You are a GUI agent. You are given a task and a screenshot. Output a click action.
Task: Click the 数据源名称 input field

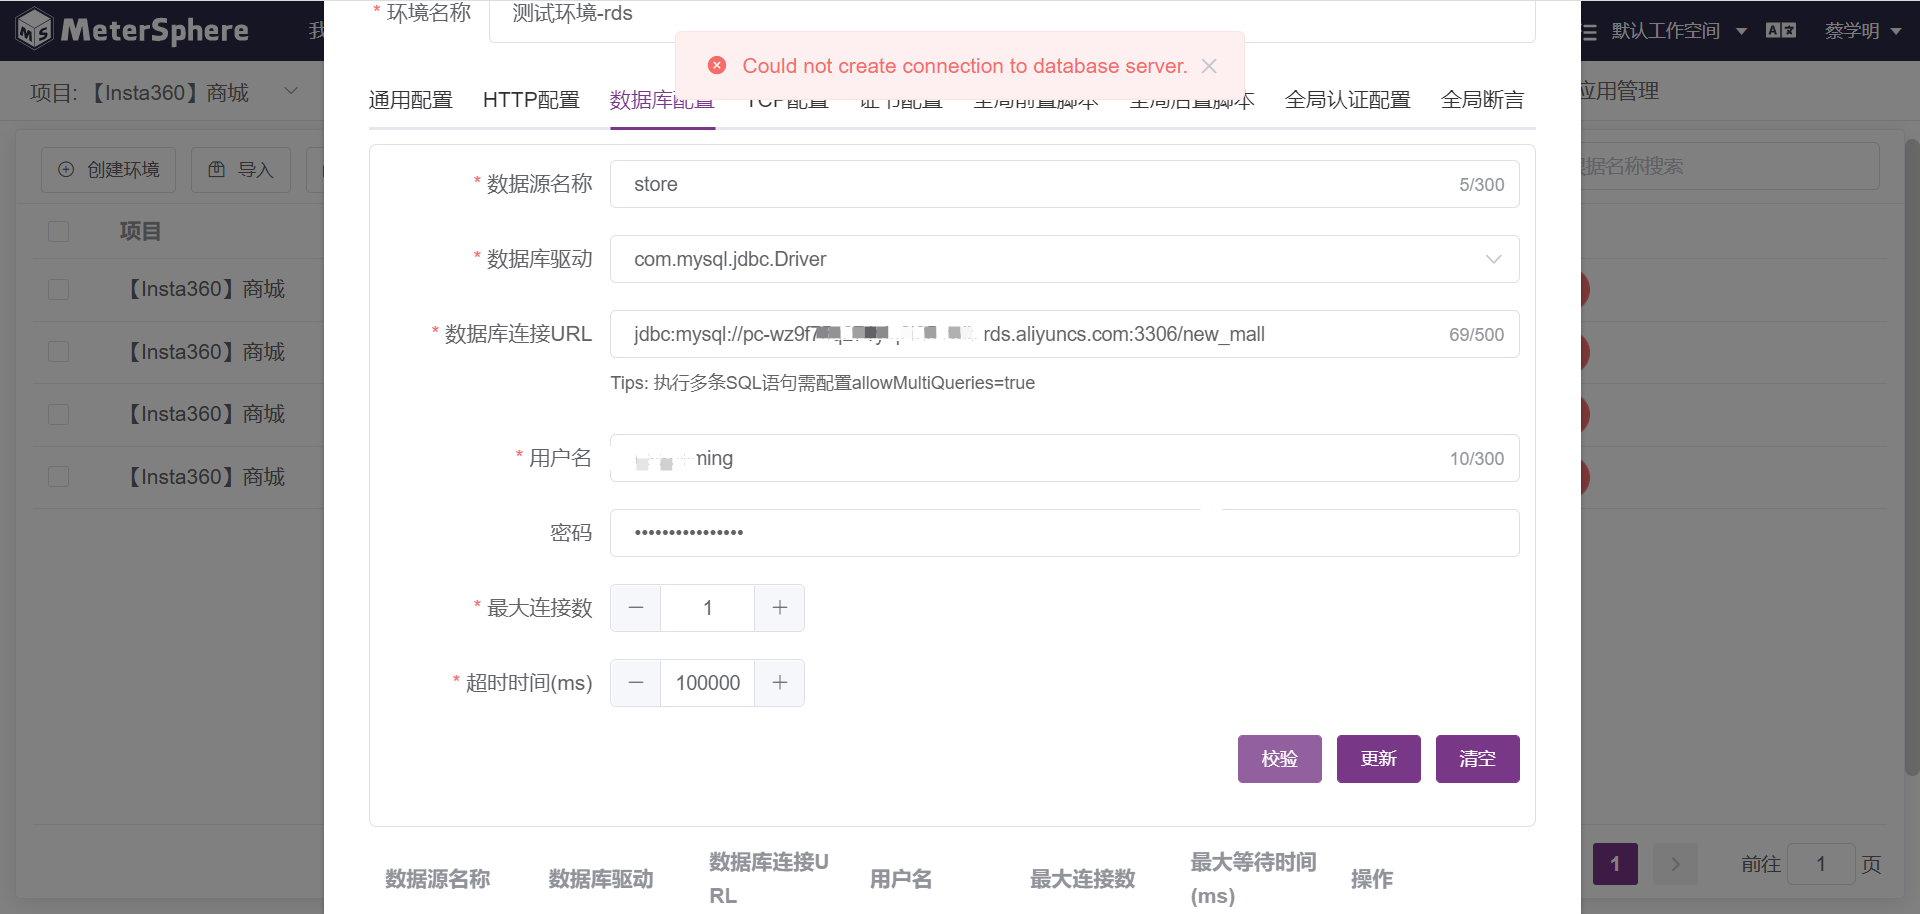coord(1065,184)
